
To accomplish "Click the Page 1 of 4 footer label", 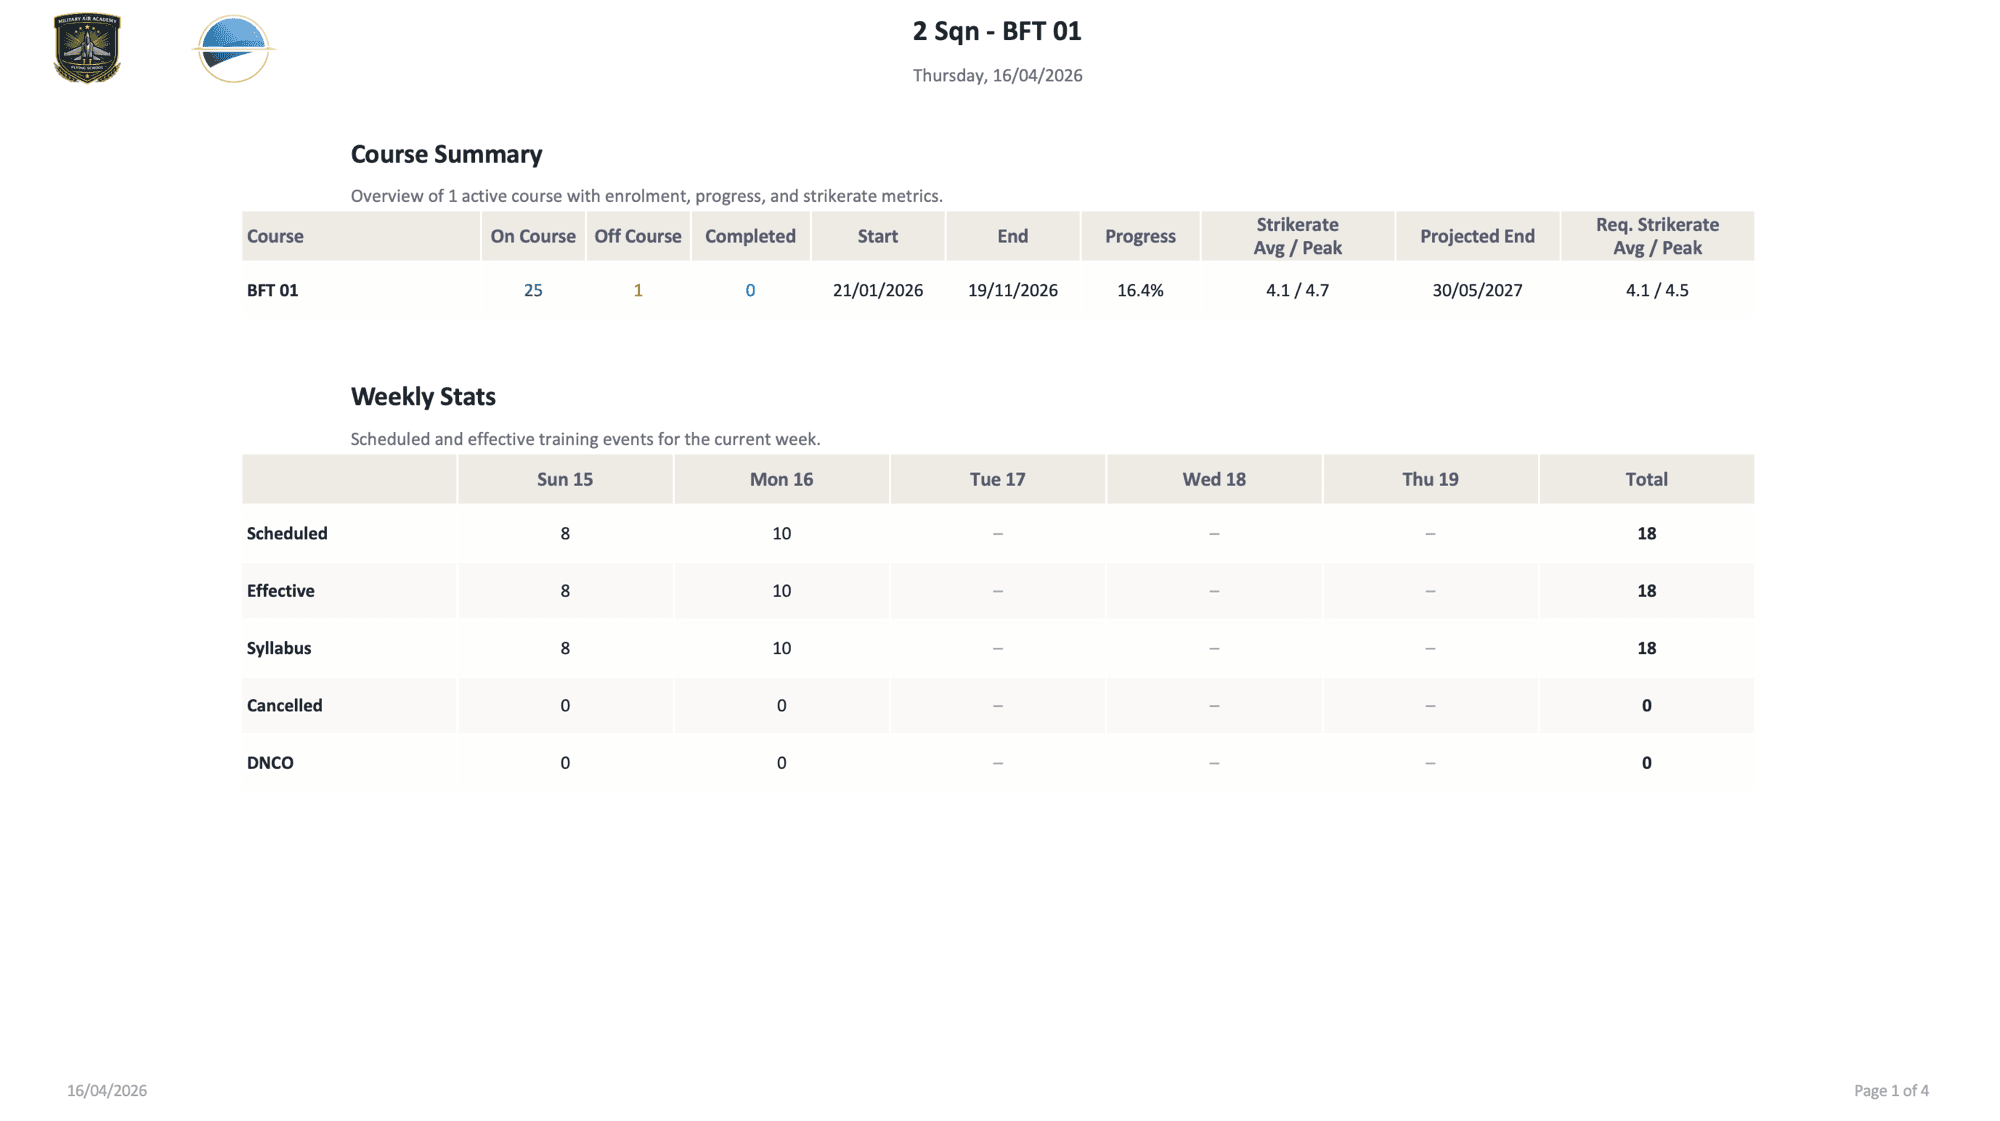I will [x=1889, y=1091].
